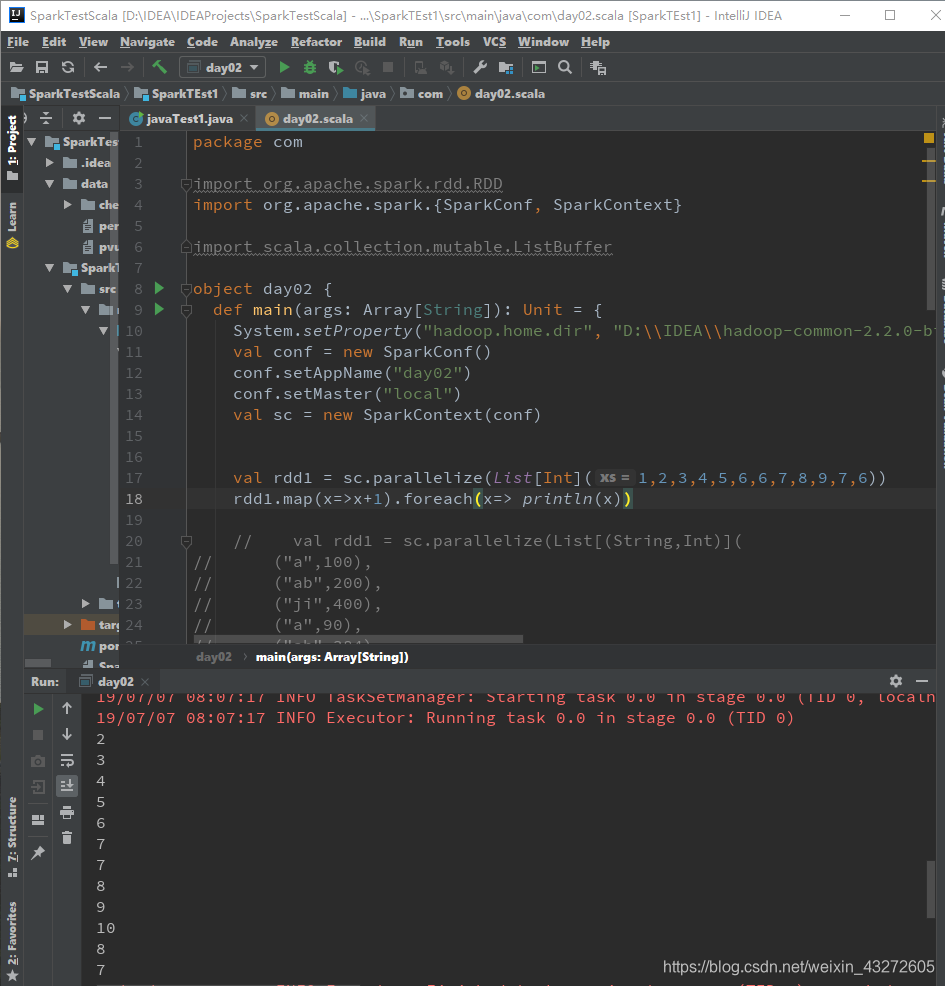Close the javaTest1.java tab

pyautogui.click(x=244, y=118)
